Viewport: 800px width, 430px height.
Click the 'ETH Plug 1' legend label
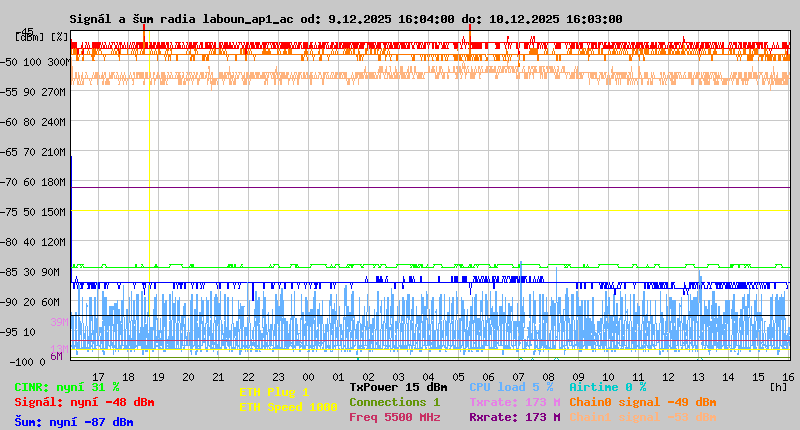(274, 392)
